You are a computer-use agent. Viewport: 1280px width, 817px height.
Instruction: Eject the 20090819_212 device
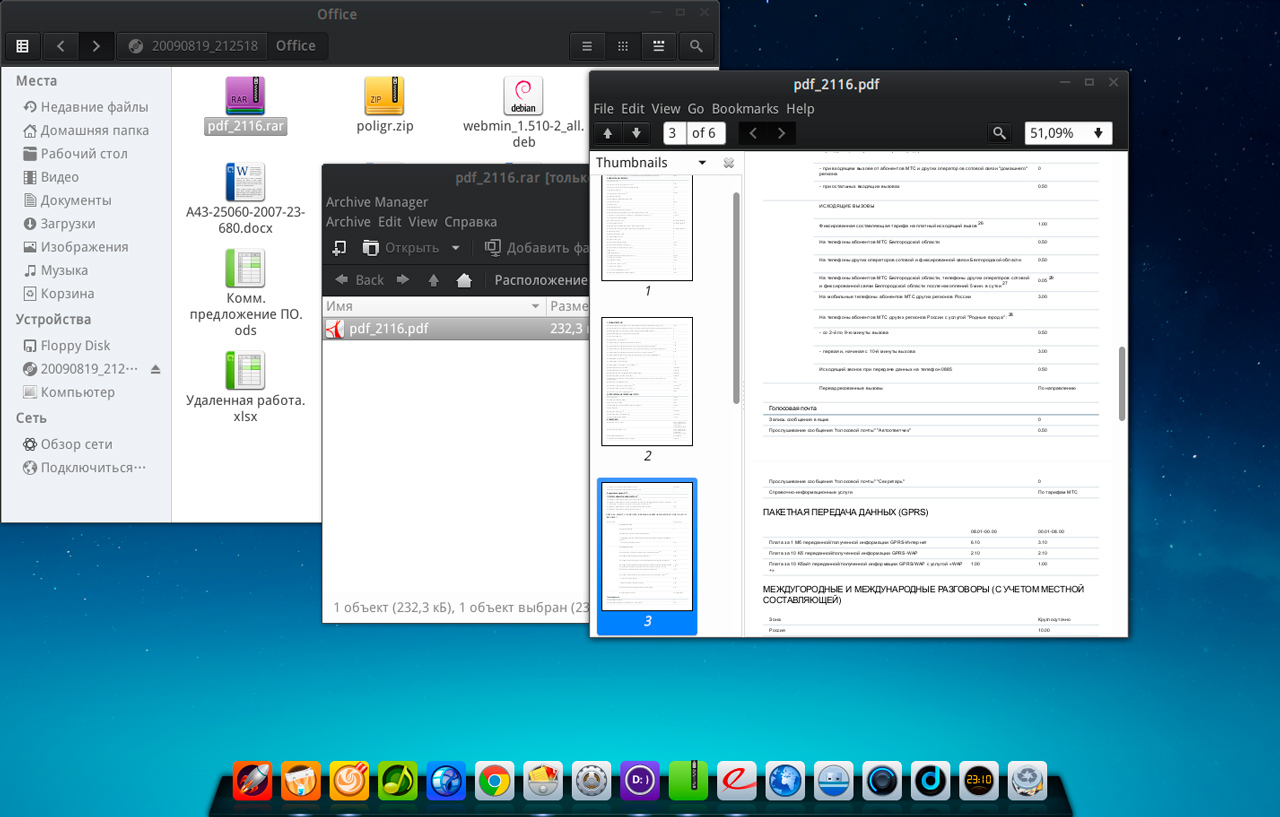(155, 369)
